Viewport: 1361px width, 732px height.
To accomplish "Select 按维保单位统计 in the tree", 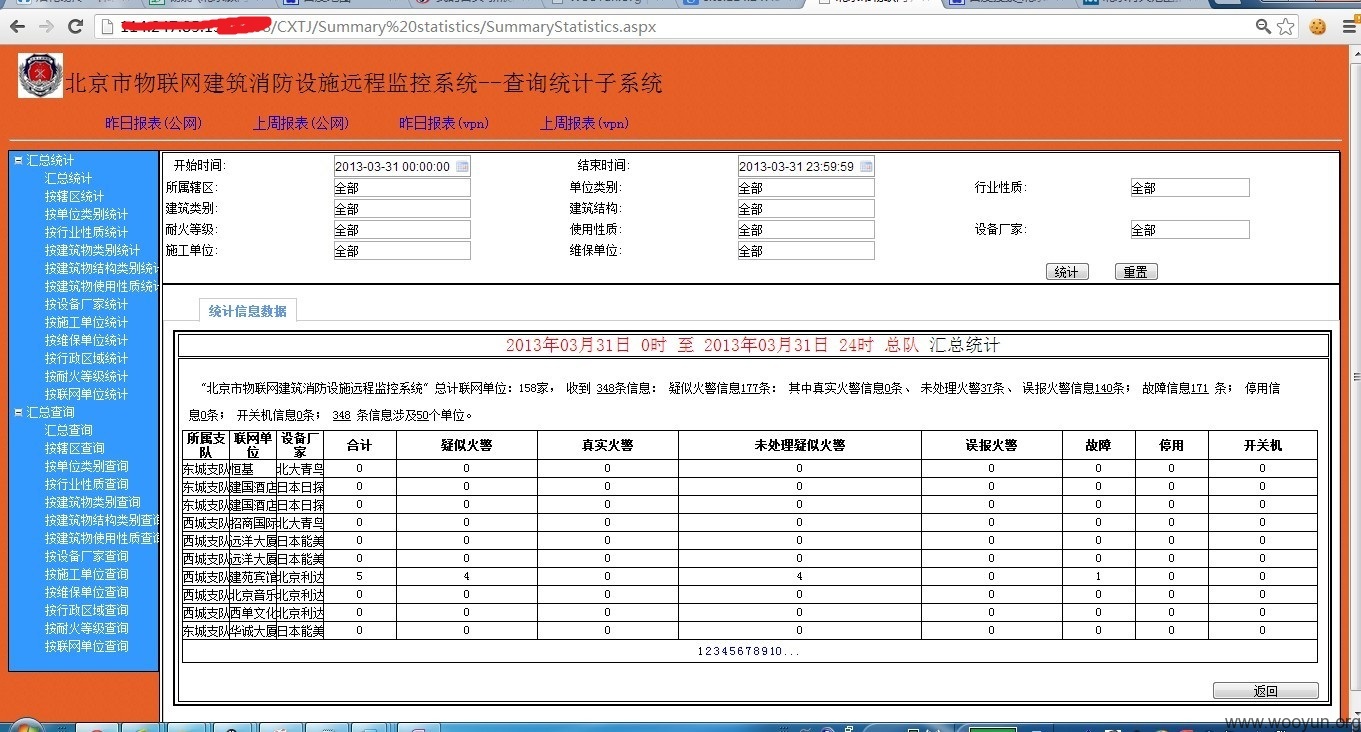I will click(x=86, y=340).
